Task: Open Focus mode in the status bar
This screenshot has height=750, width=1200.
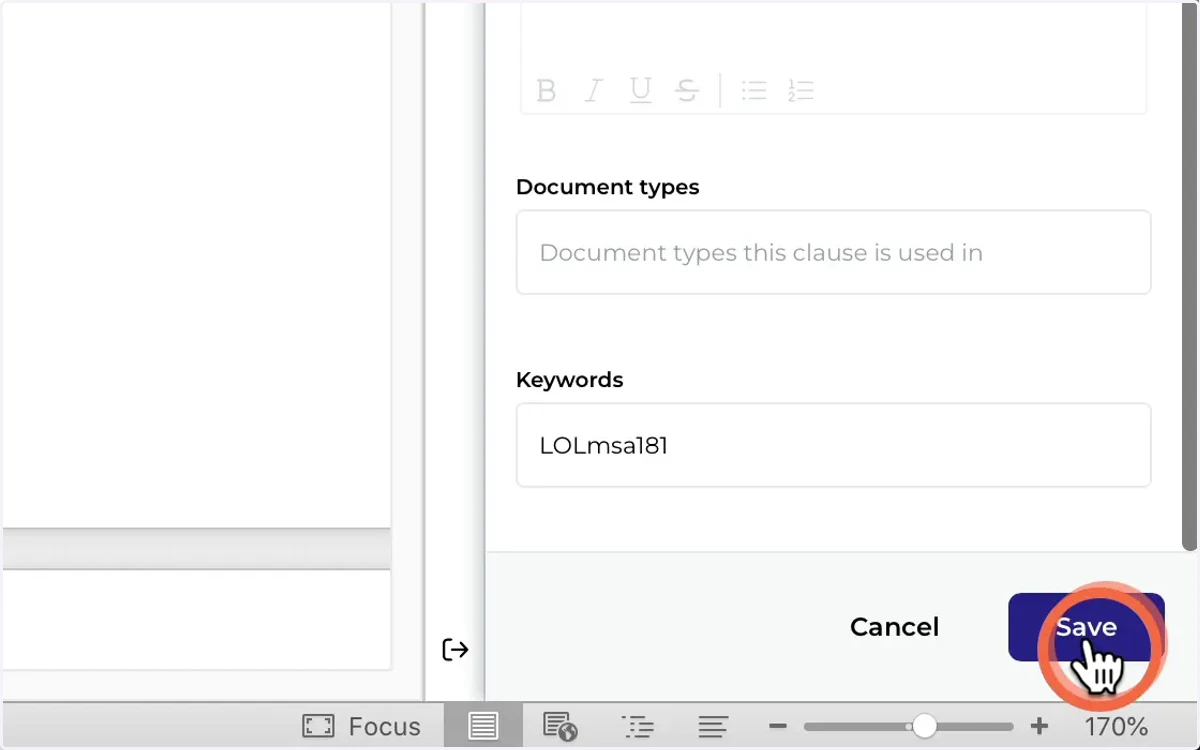Action: pyautogui.click(x=361, y=726)
